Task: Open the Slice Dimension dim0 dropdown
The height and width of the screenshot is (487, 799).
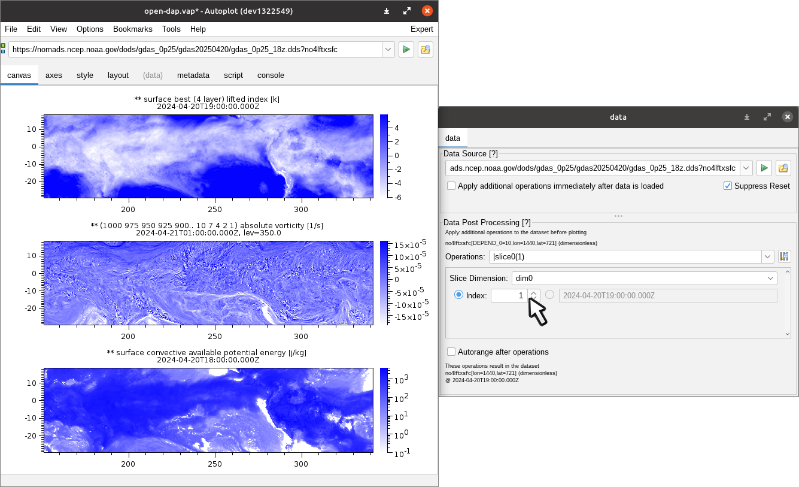Action: click(x=770, y=277)
